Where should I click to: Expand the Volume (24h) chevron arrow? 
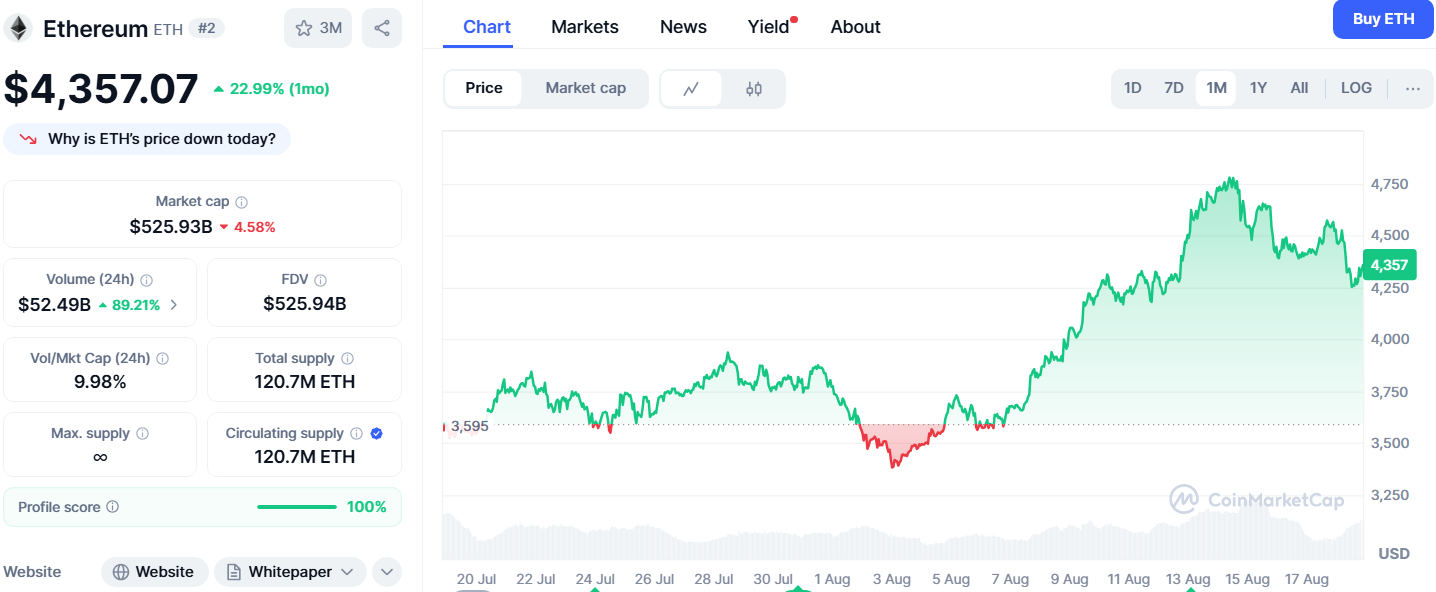click(x=174, y=305)
